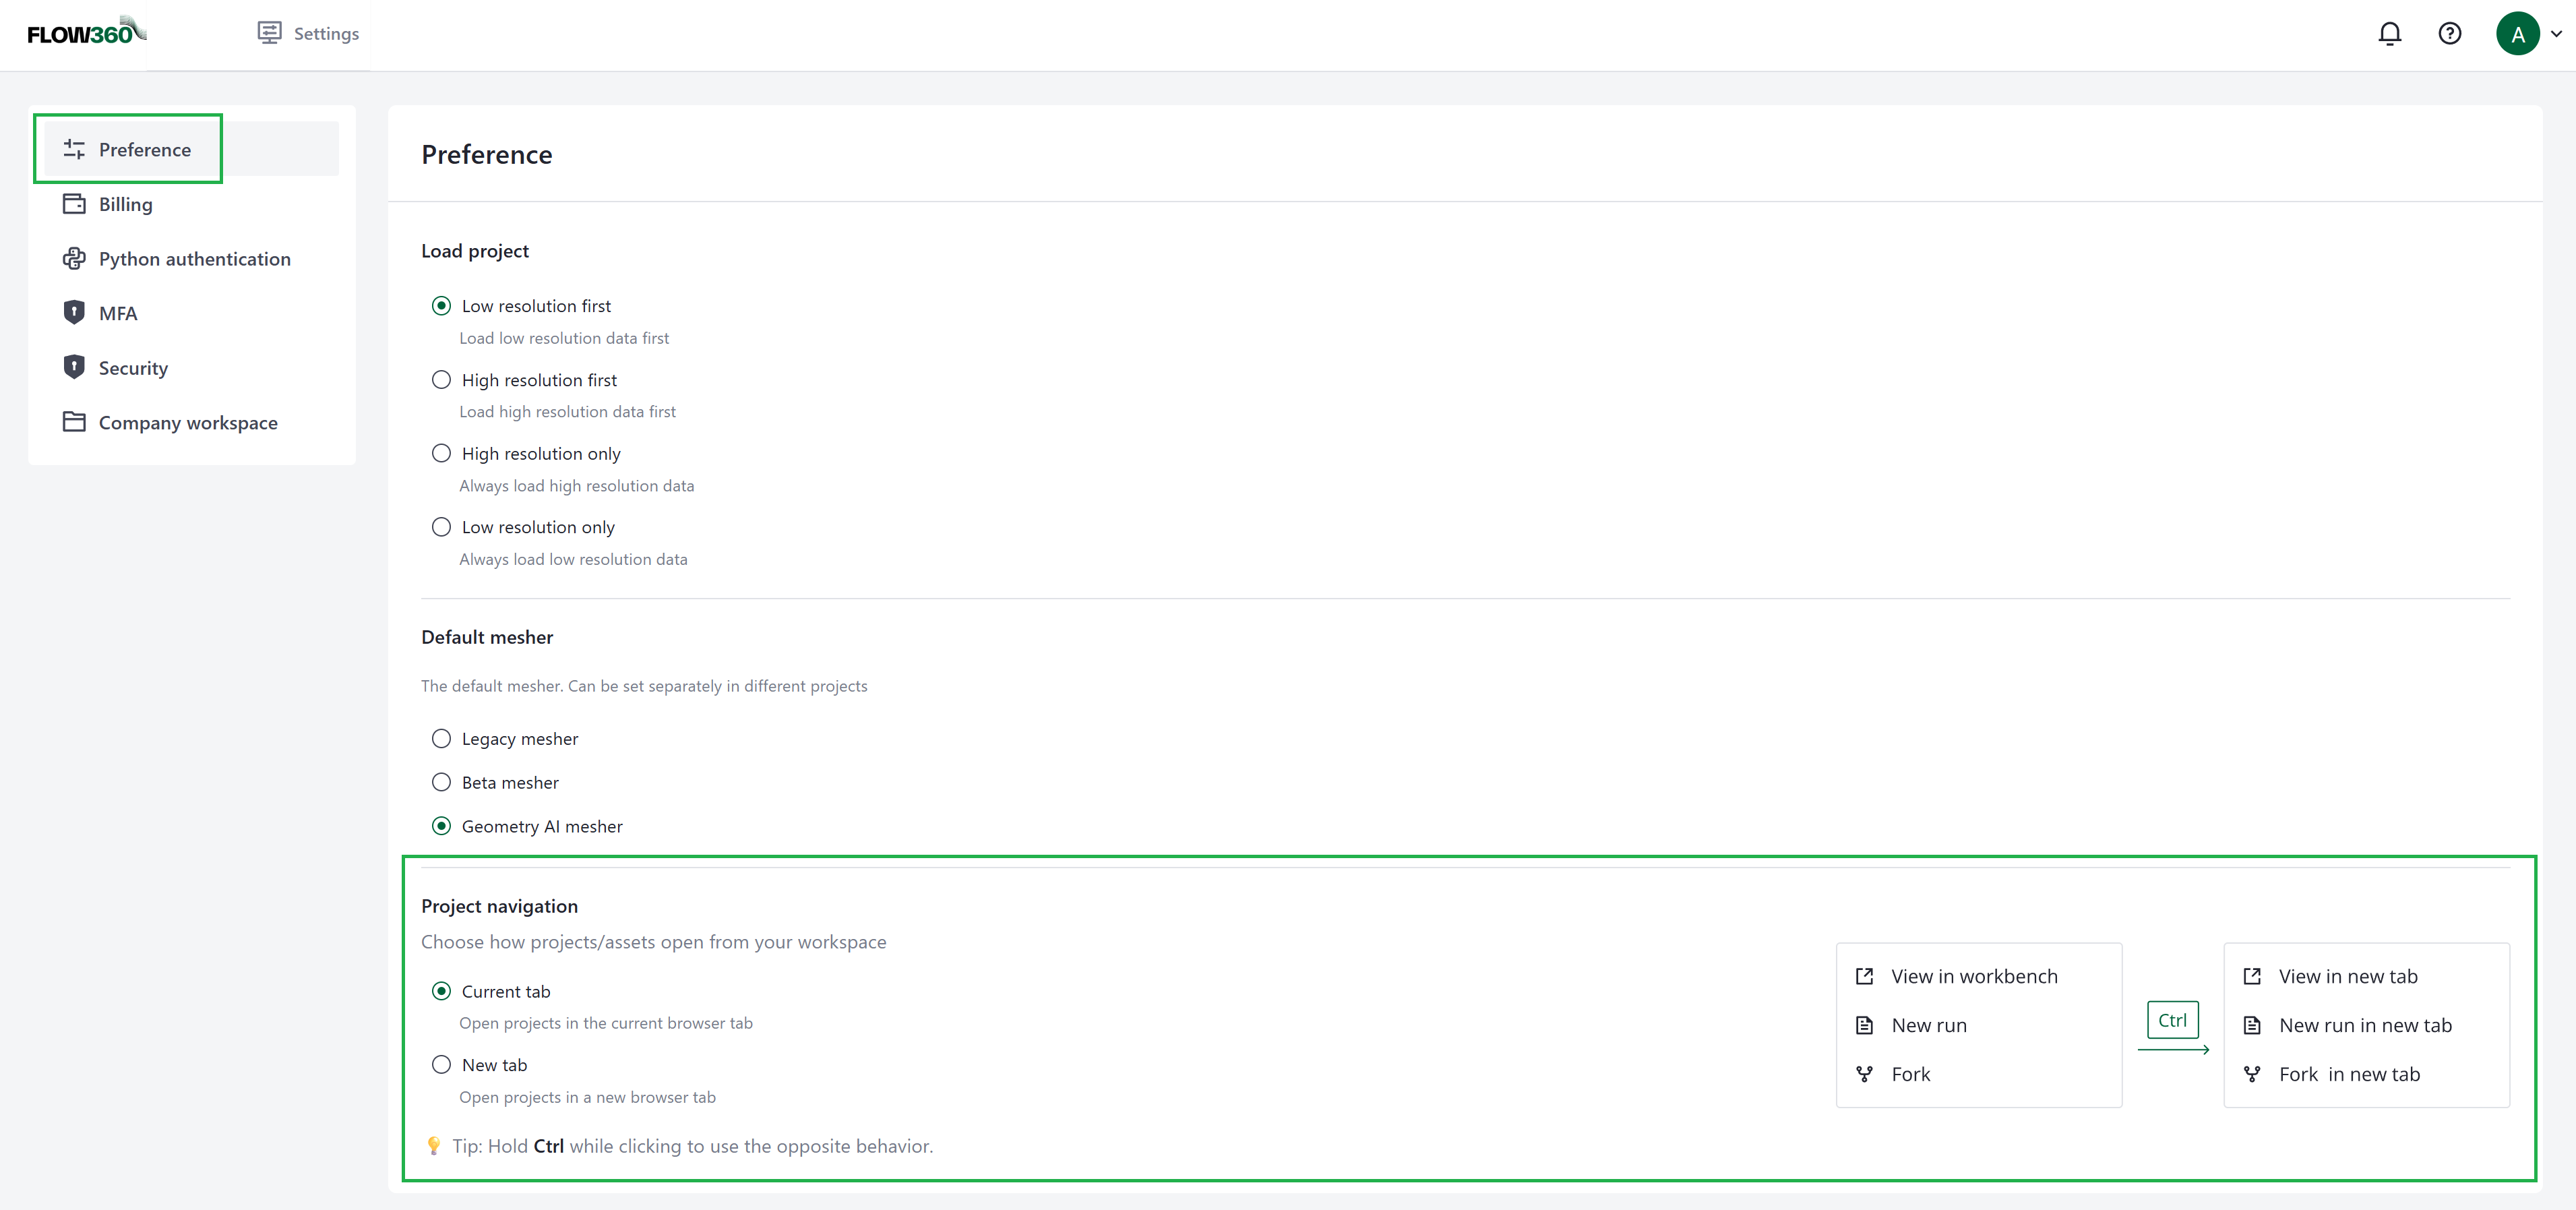The width and height of the screenshot is (2576, 1210).
Task: Open the Billing settings page
Action: click(x=192, y=204)
